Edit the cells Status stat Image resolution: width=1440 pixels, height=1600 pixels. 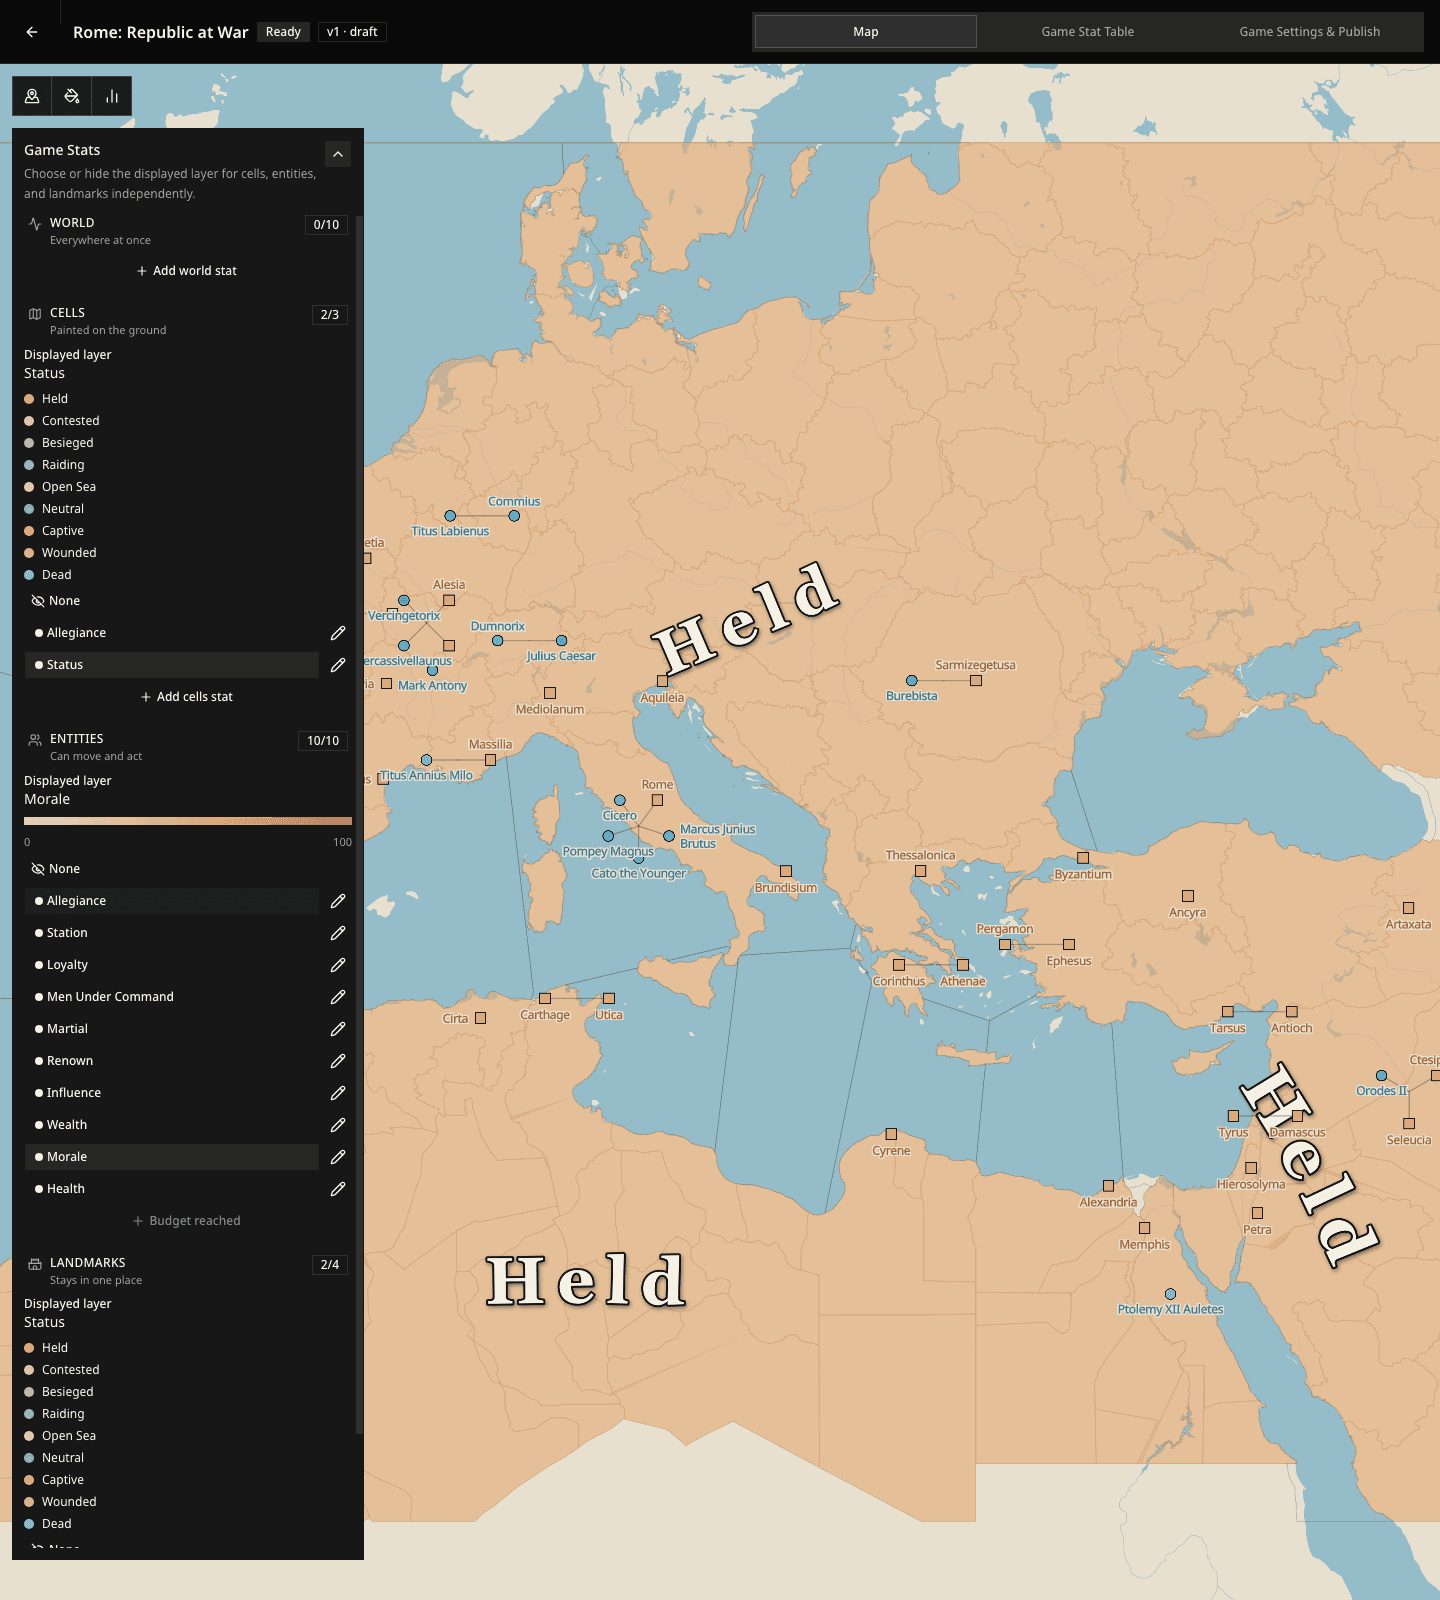pos(338,665)
